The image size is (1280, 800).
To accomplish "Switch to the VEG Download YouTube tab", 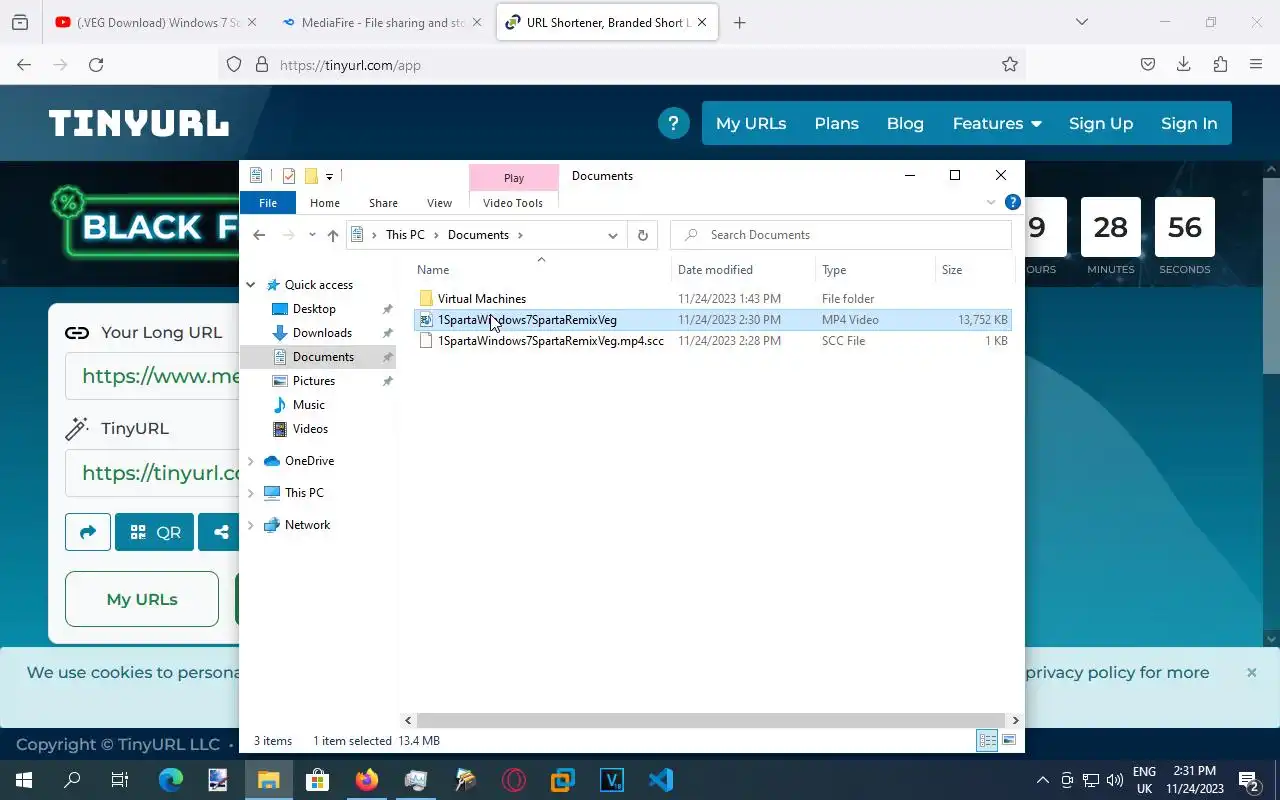I will (157, 22).
